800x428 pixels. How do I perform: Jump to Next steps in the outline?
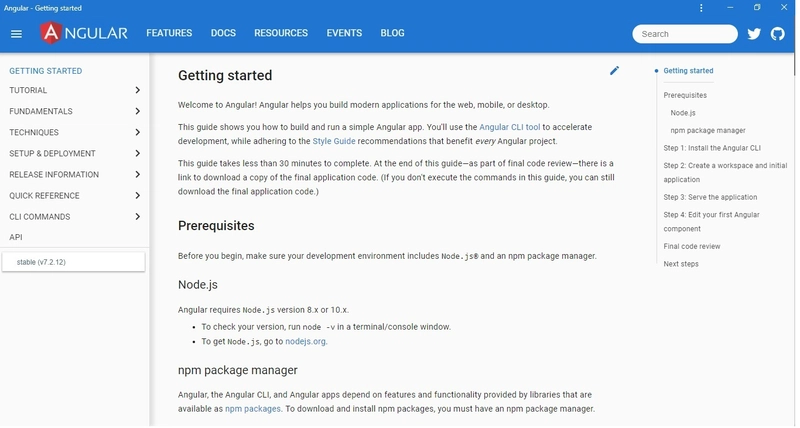pos(681,264)
